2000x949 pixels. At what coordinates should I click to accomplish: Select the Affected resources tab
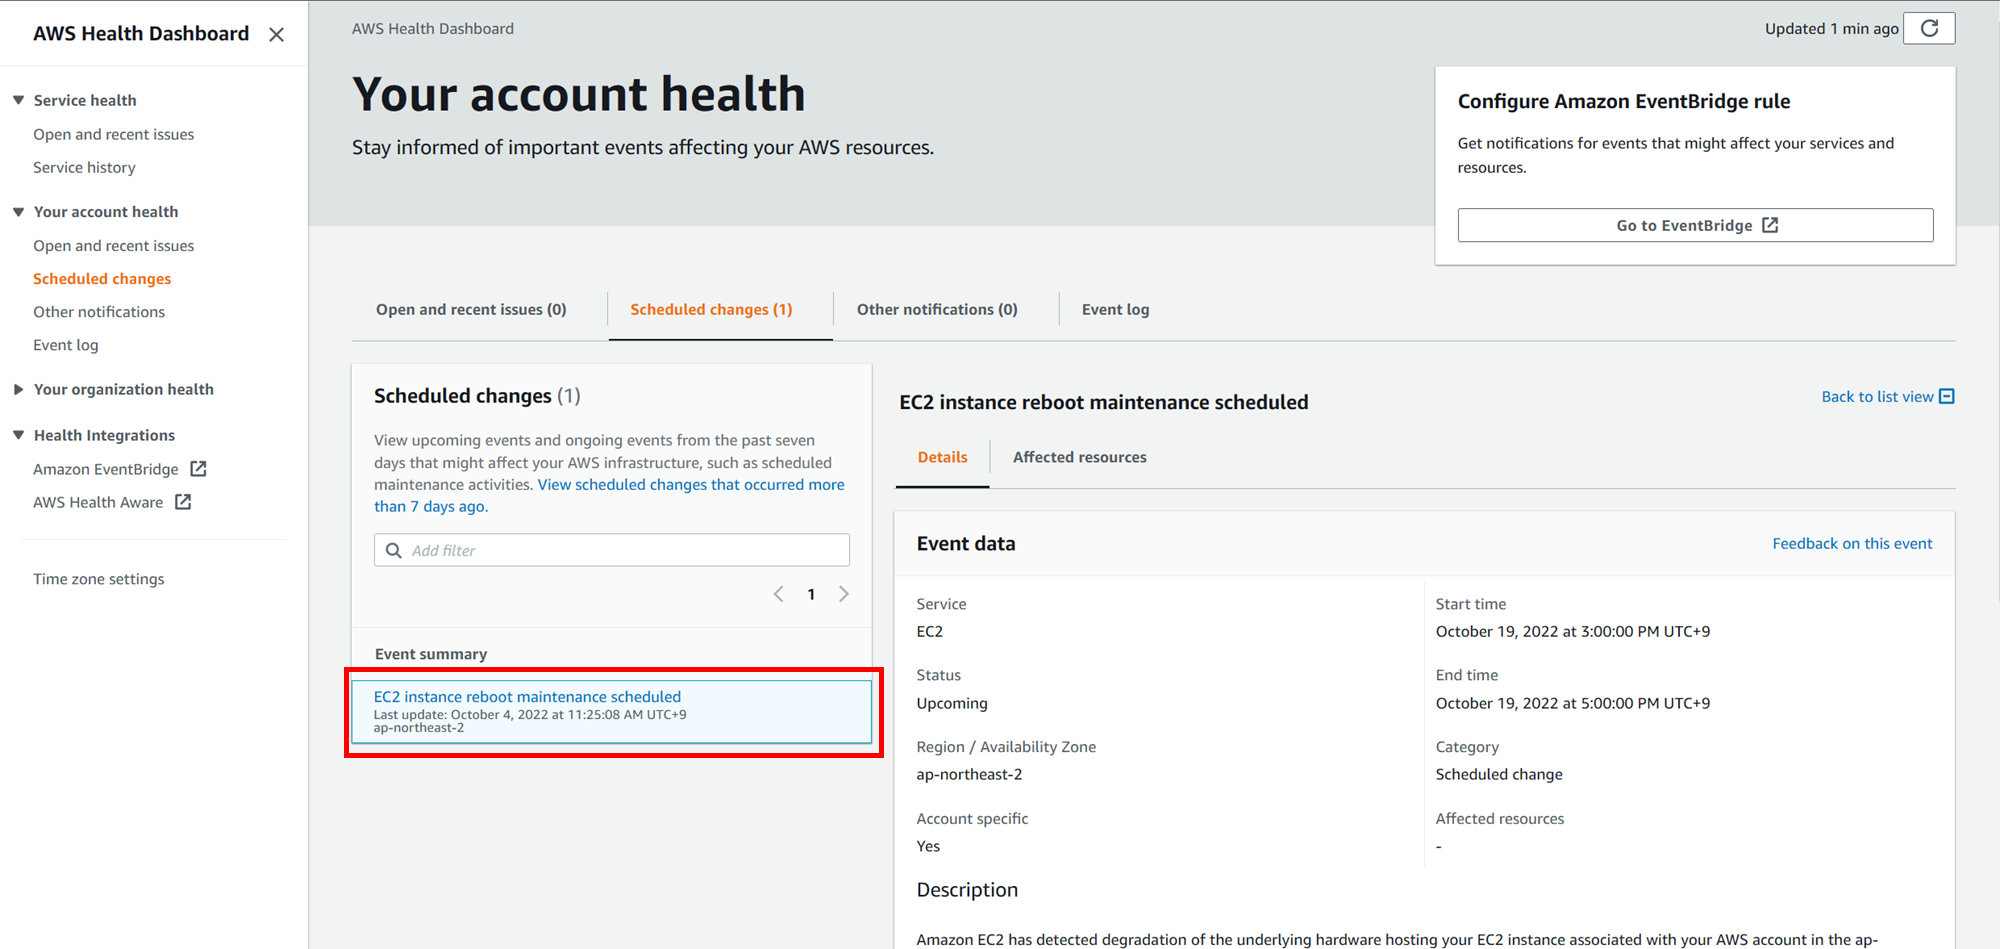coord(1079,457)
